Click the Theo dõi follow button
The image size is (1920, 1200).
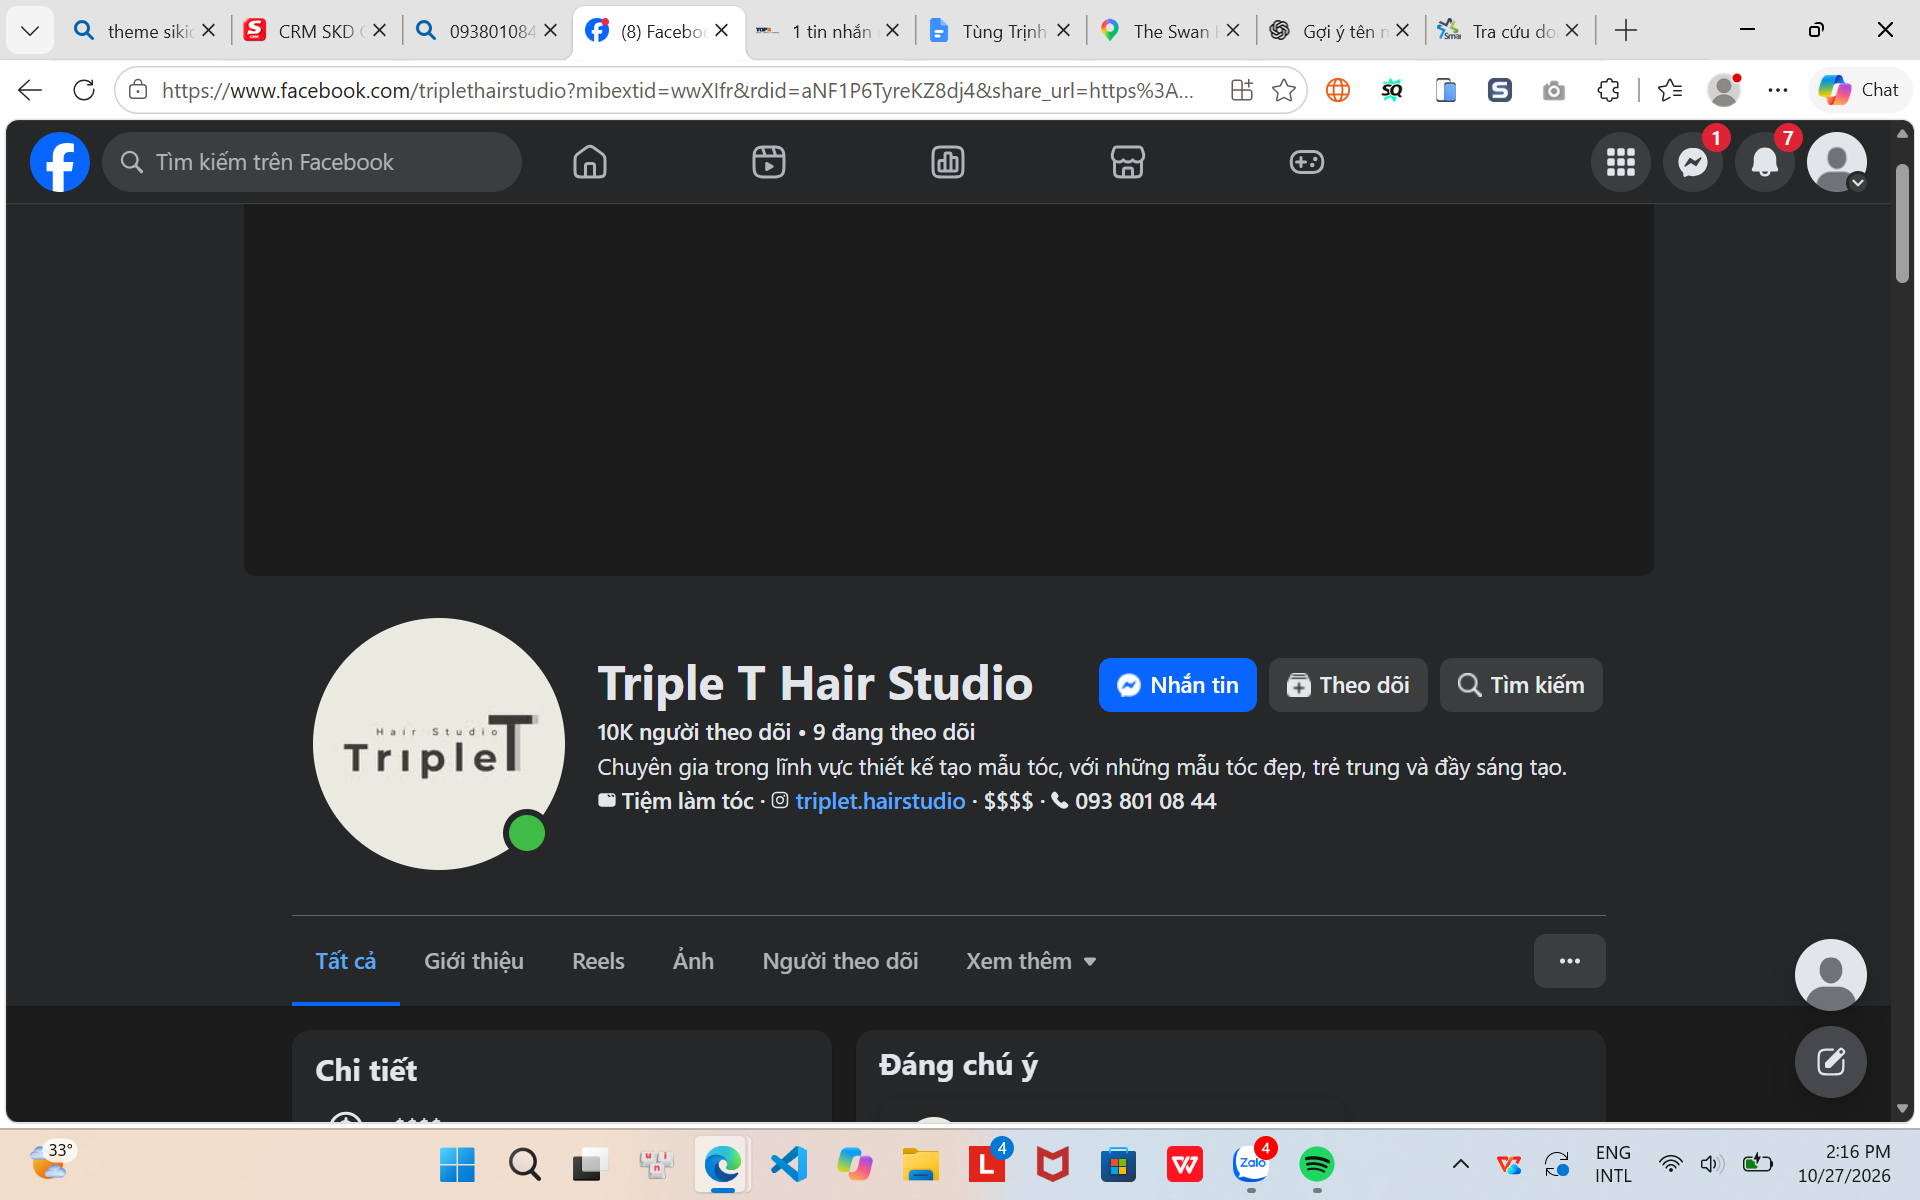click(1348, 685)
